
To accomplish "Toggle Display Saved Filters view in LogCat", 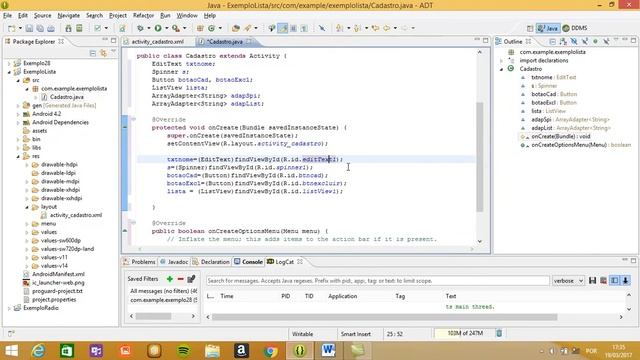I will [614, 280].
